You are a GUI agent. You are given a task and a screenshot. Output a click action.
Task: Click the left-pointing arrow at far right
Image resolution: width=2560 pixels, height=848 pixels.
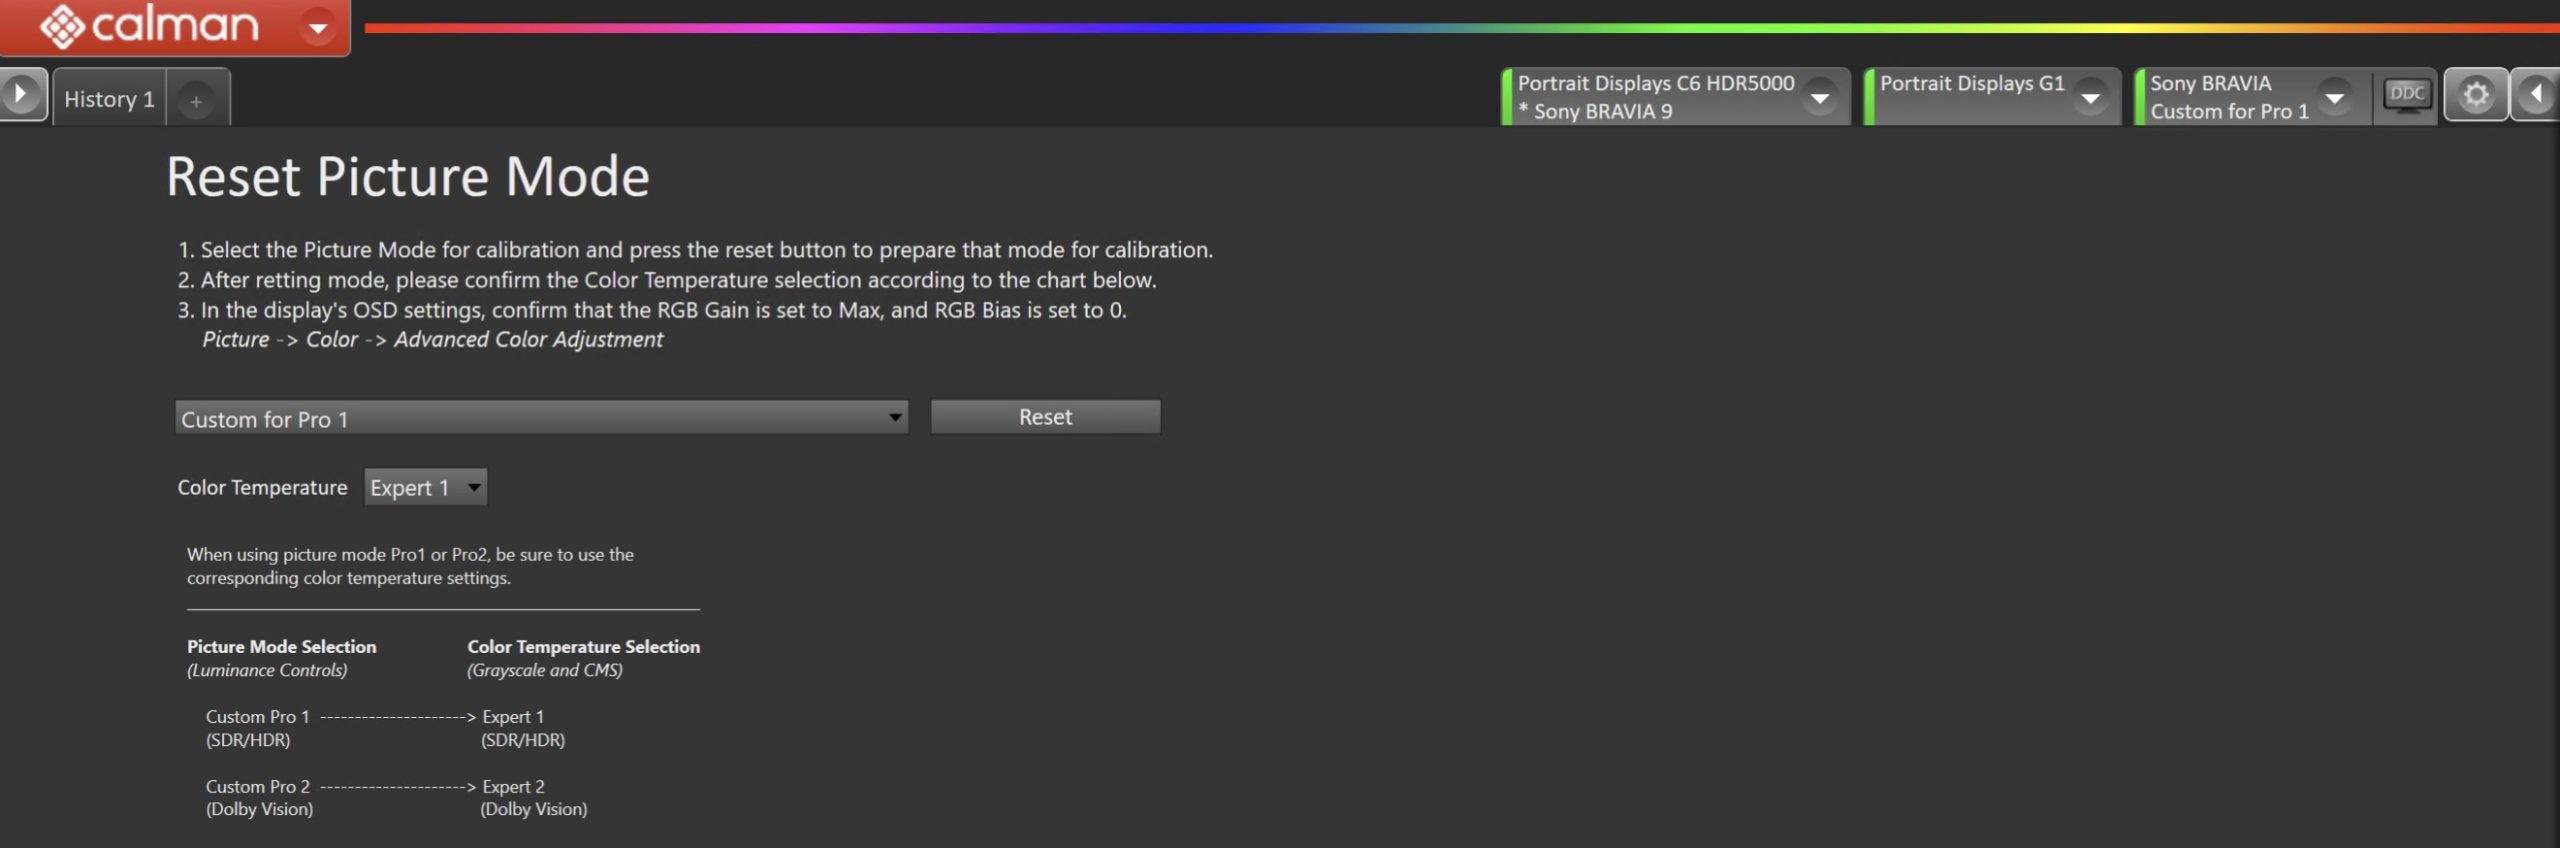(x=2536, y=95)
